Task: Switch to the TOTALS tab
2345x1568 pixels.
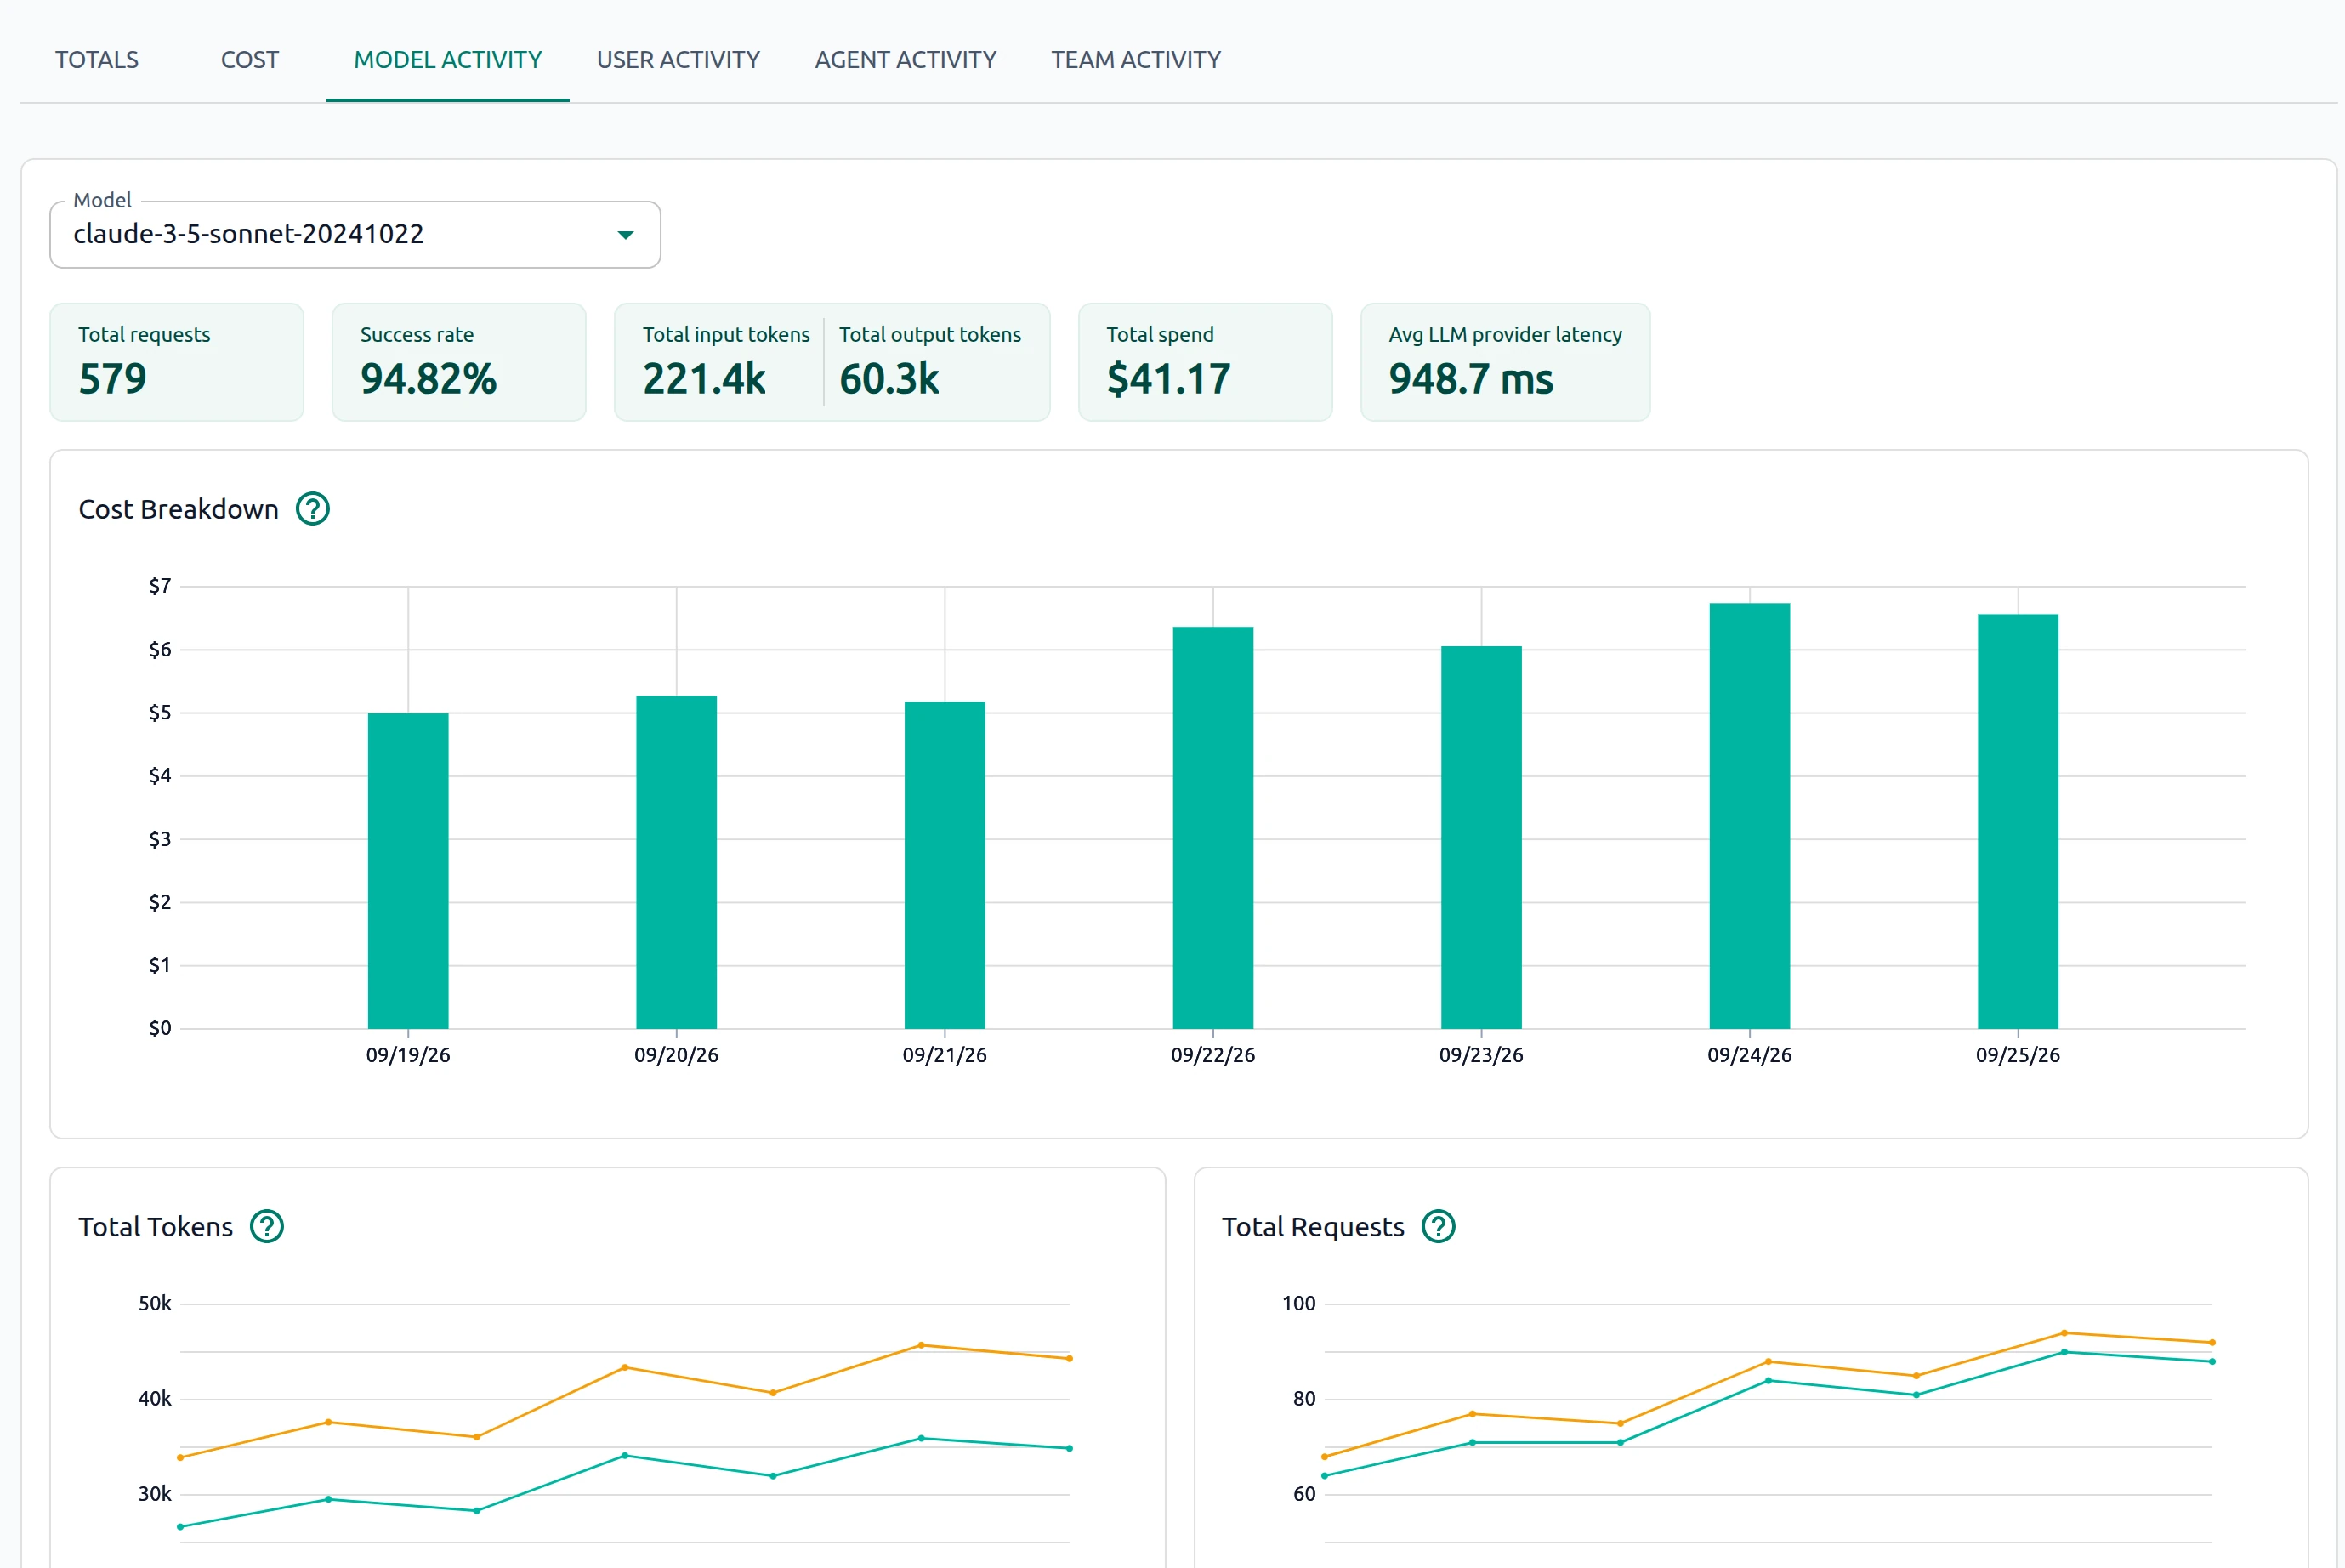Action: [x=97, y=60]
